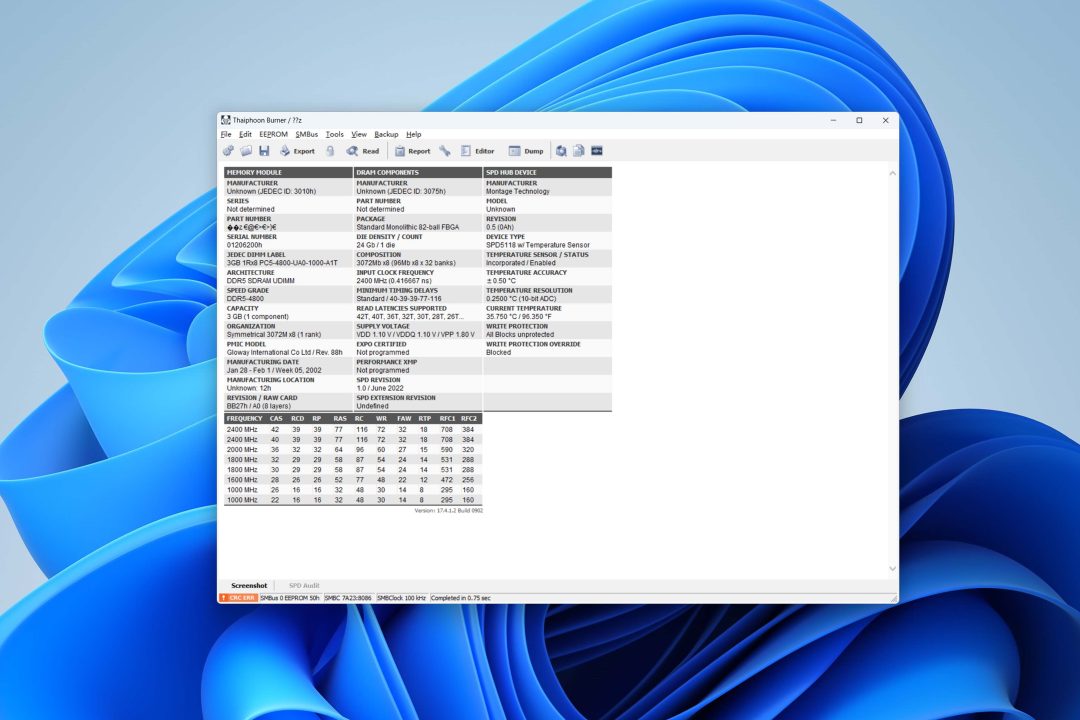Open the Backup menu

[x=386, y=134]
